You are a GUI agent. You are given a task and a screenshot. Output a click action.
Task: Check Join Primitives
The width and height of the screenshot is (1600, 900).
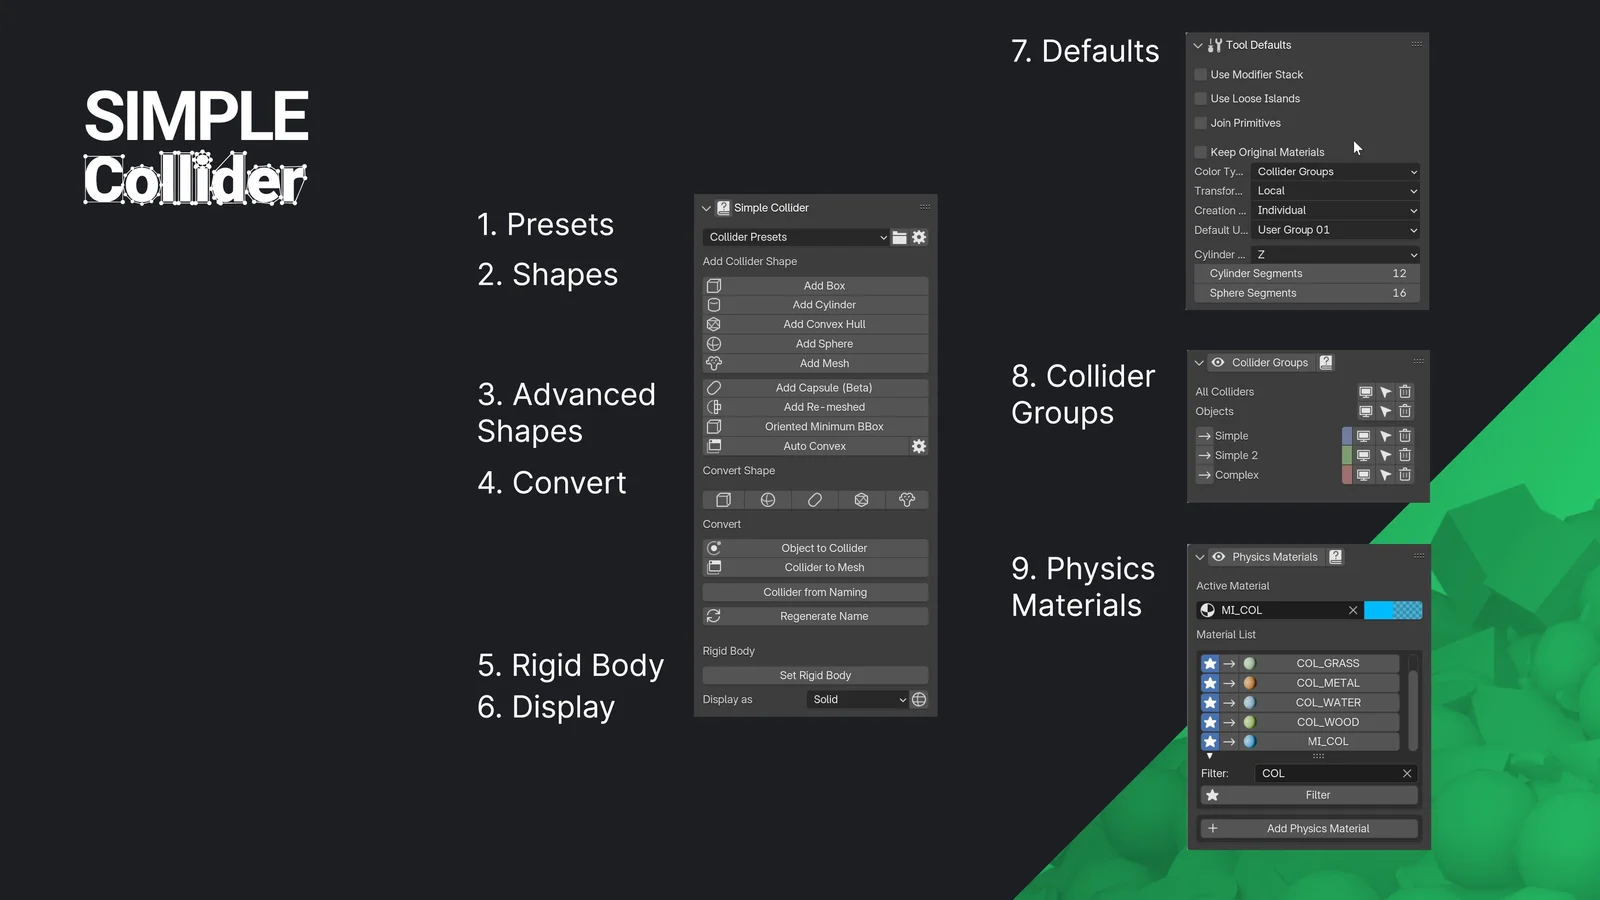click(1200, 122)
